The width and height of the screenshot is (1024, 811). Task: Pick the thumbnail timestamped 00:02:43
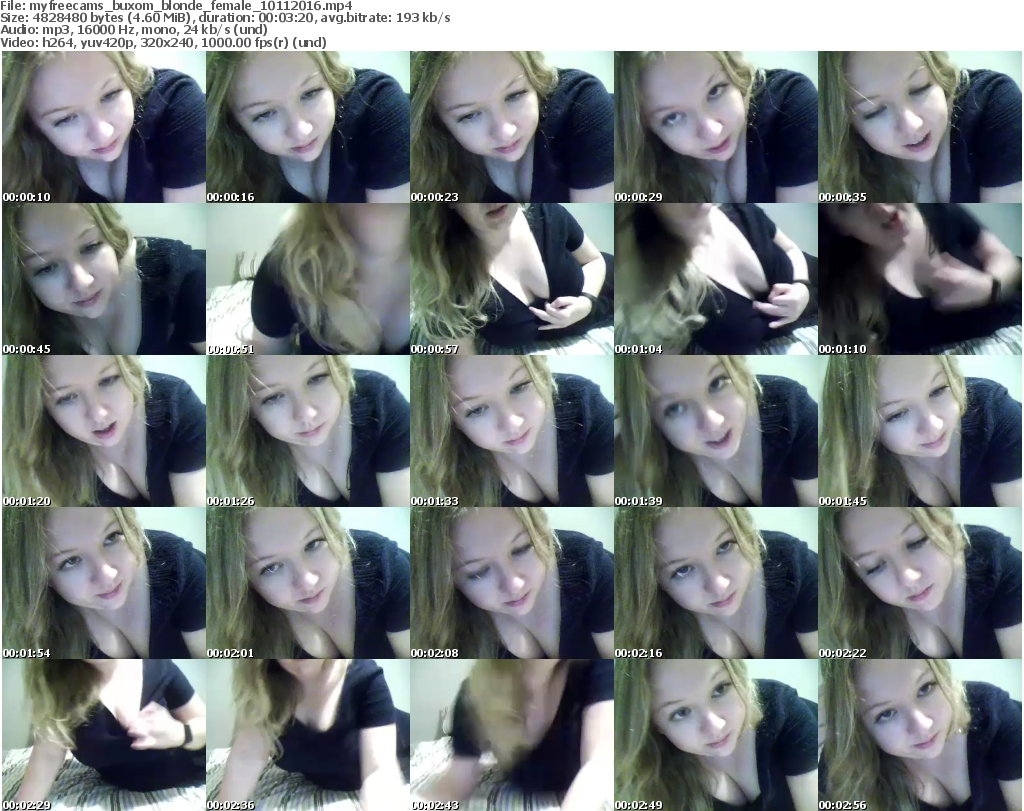[x=511, y=735]
